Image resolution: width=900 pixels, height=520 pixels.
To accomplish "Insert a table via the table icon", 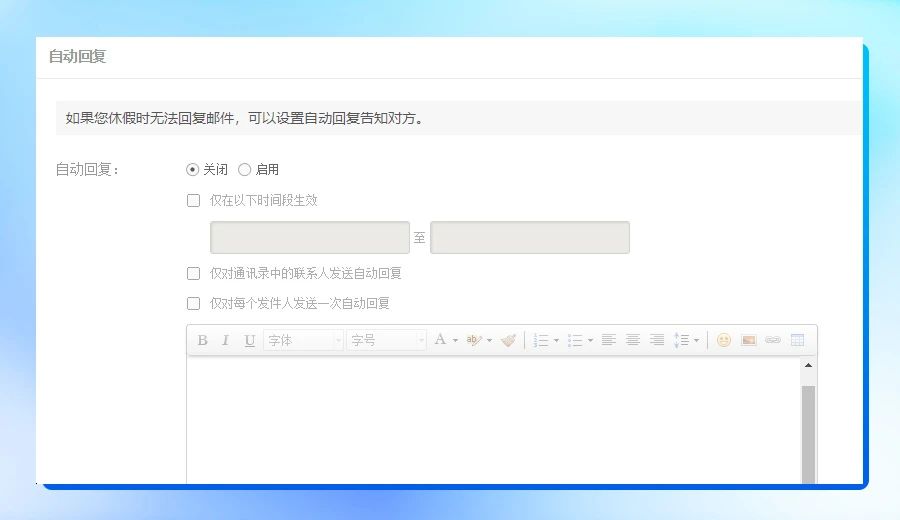I will click(797, 340).
